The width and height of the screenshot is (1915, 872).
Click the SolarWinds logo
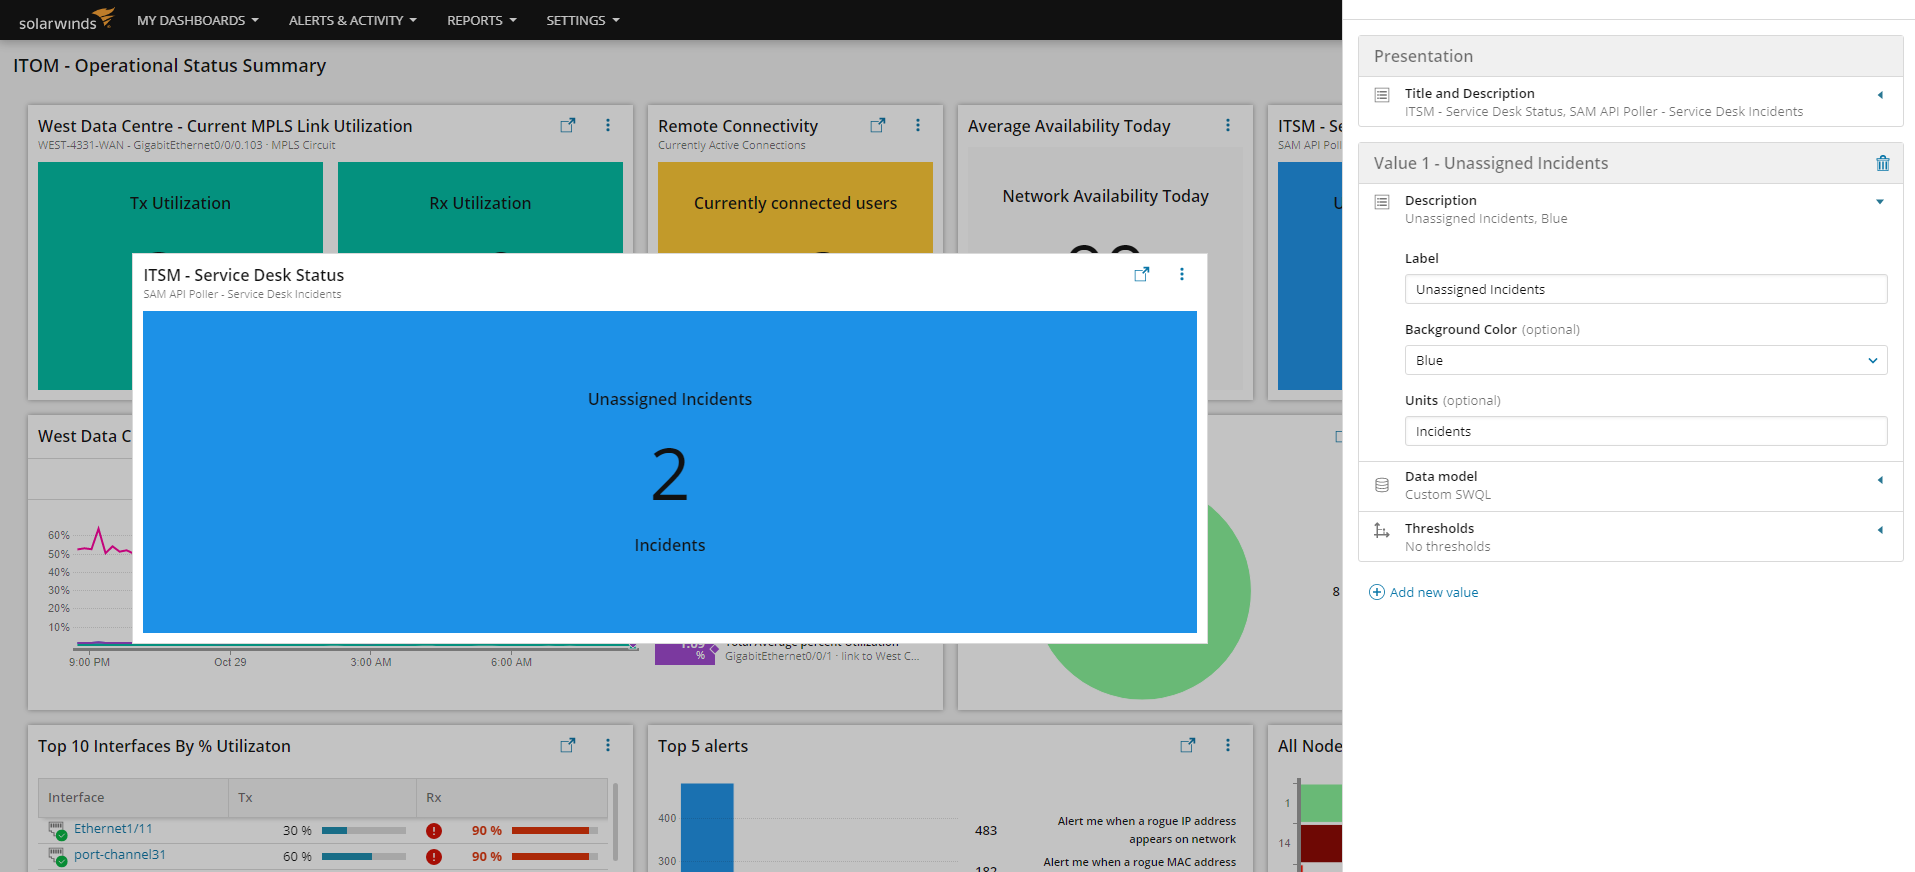coord(66,19)
